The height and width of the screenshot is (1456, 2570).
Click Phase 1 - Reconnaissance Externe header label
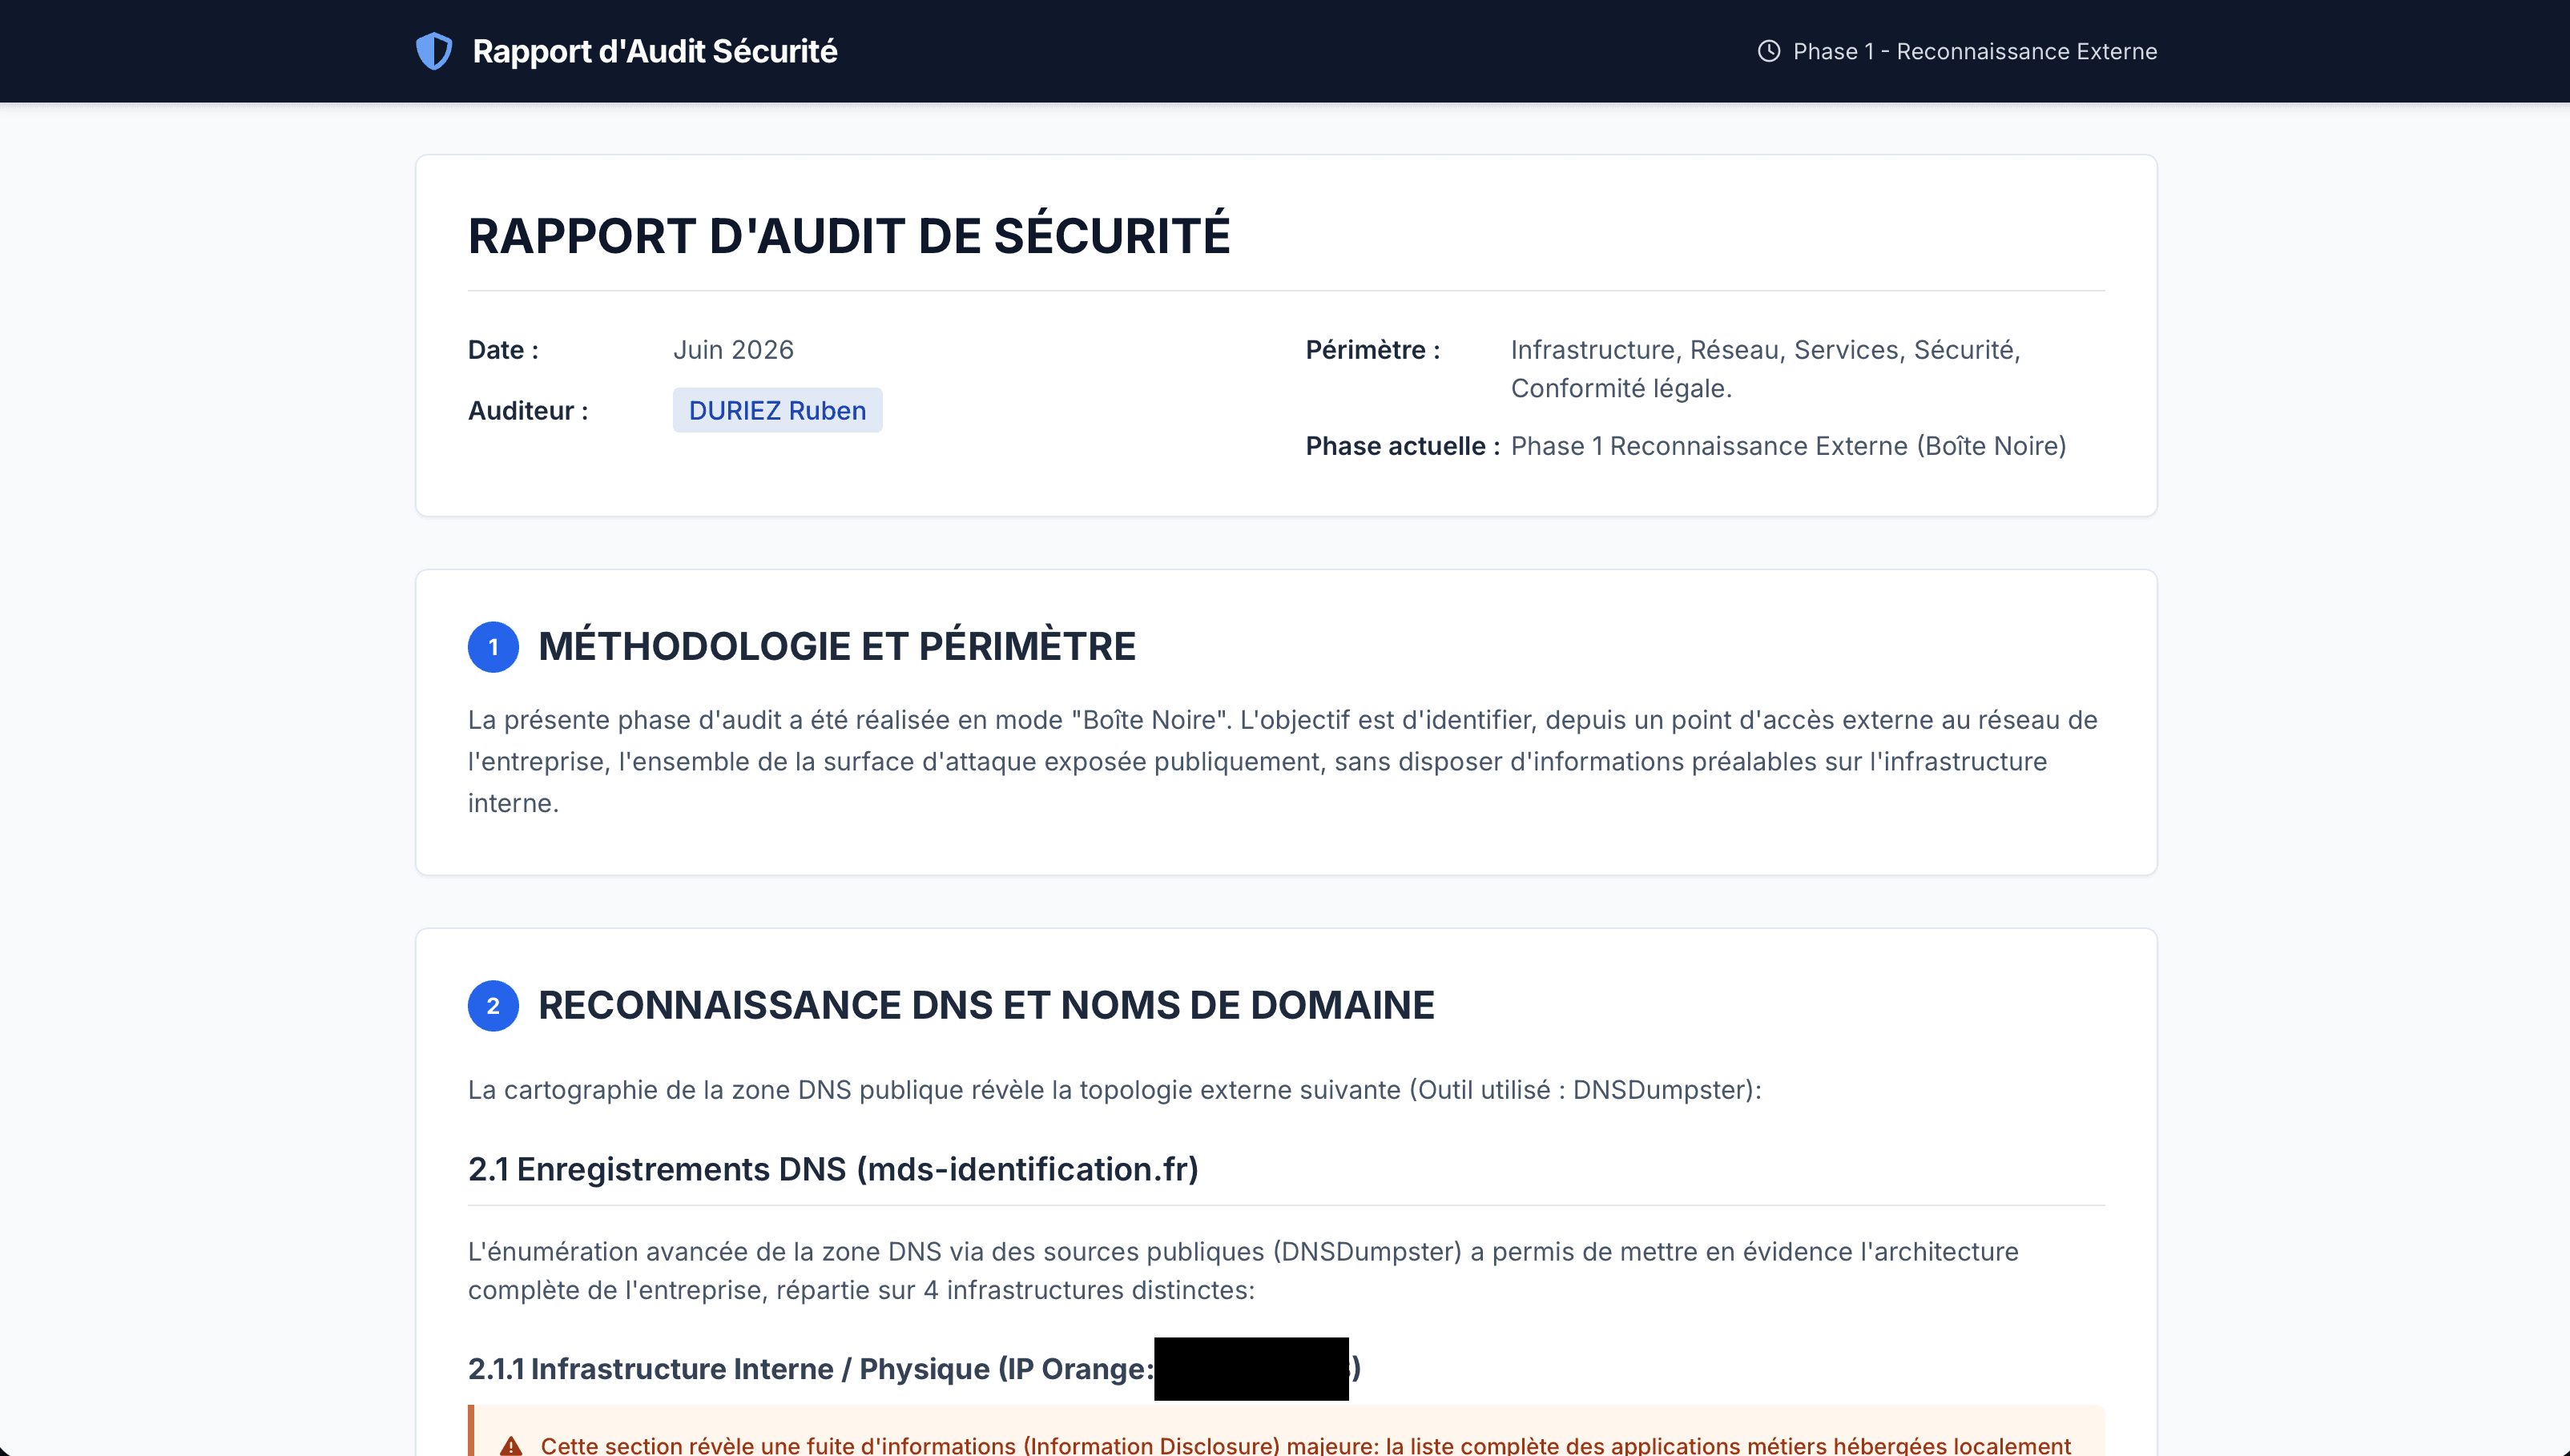coord(1975,51)
